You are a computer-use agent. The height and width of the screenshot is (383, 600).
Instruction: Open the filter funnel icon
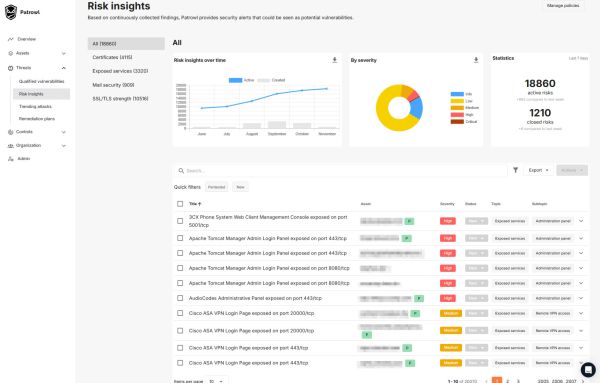pos(515,170)
